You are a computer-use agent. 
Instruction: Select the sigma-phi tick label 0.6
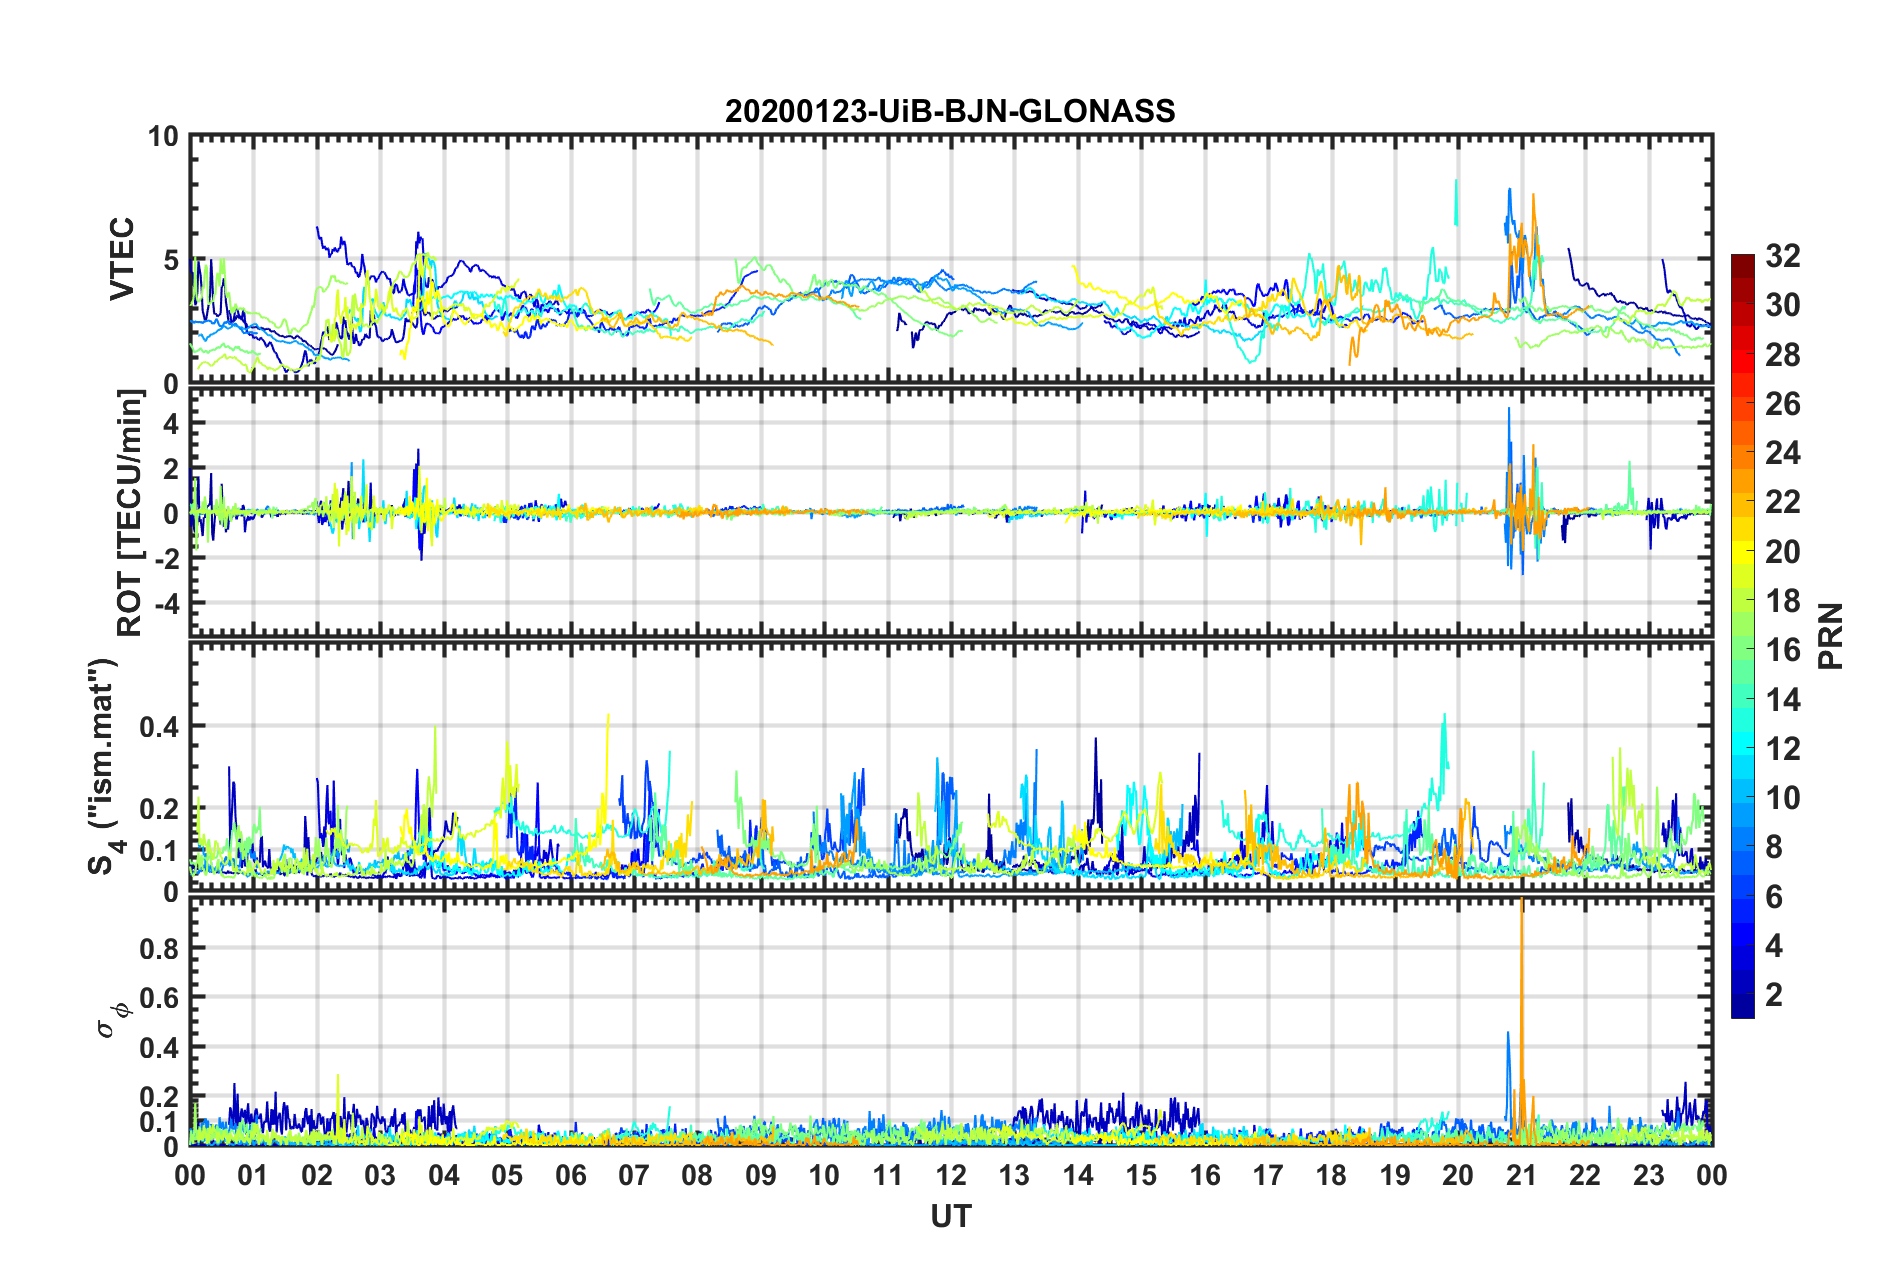tap(159, 998)
